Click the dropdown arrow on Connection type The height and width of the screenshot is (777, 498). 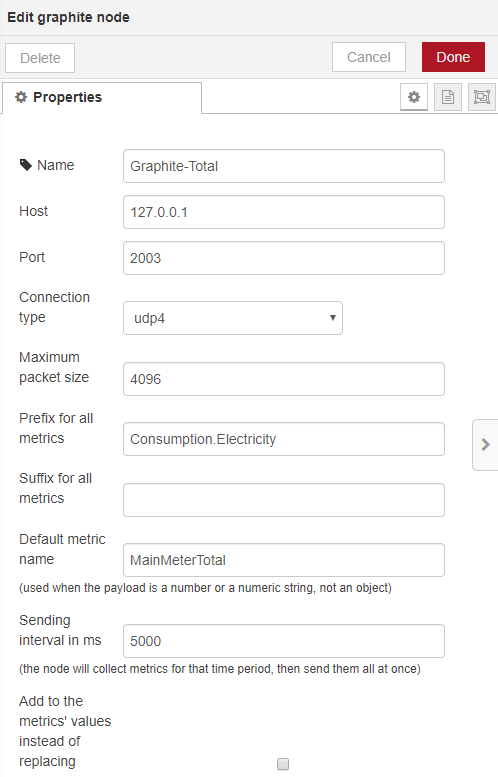point(332,318)
